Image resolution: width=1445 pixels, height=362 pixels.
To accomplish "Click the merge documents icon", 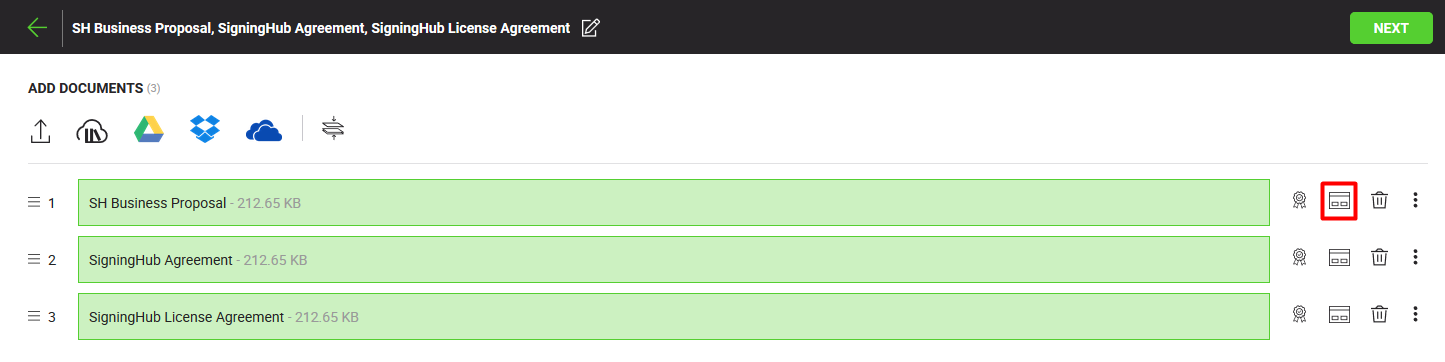I will [333, 129].
